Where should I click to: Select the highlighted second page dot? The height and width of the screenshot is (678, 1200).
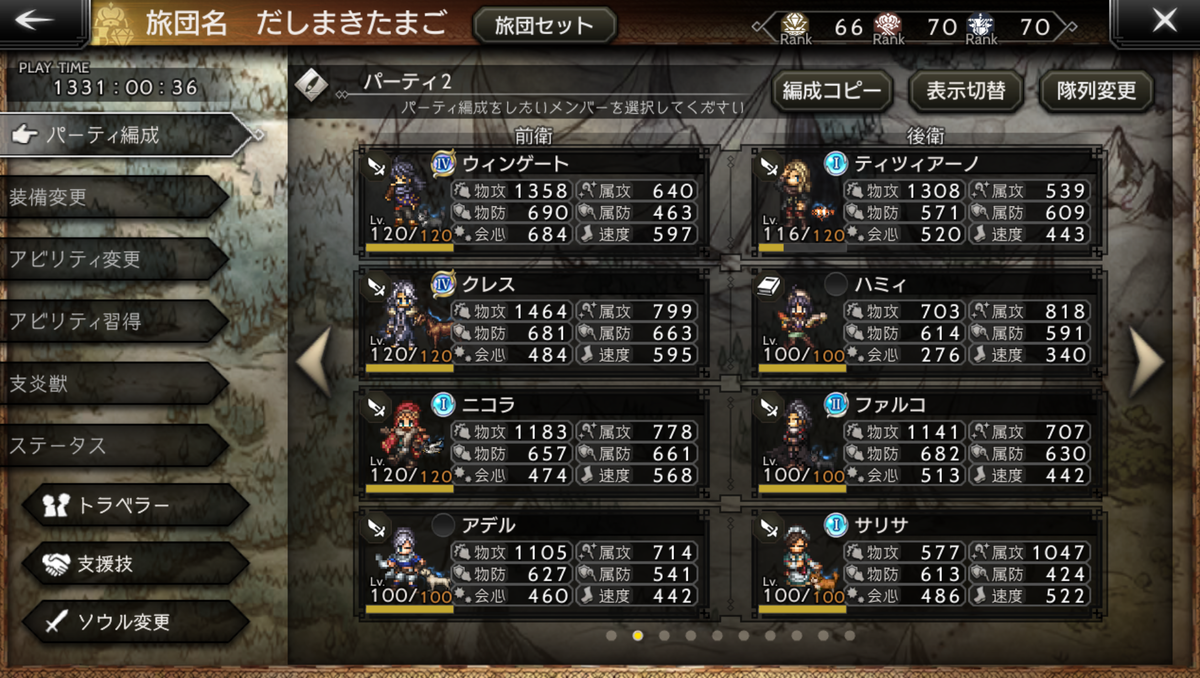(x=638, y=635)
